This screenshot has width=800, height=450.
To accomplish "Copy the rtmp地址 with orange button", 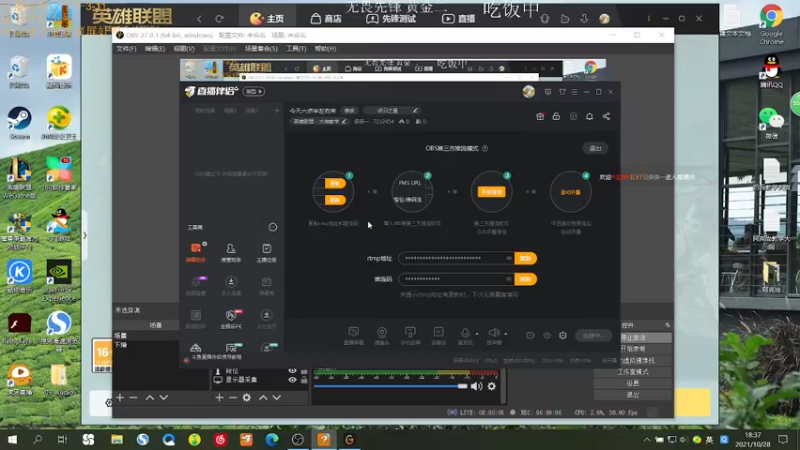I will pos(526,258).
